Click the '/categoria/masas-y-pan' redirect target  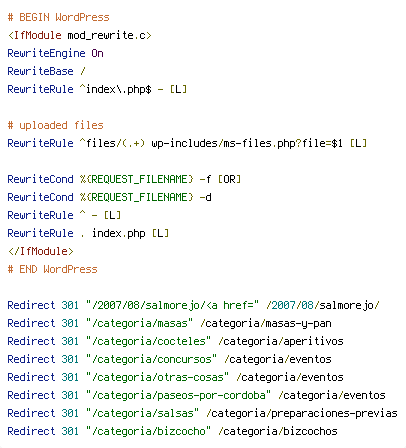[x=266, y=323]
